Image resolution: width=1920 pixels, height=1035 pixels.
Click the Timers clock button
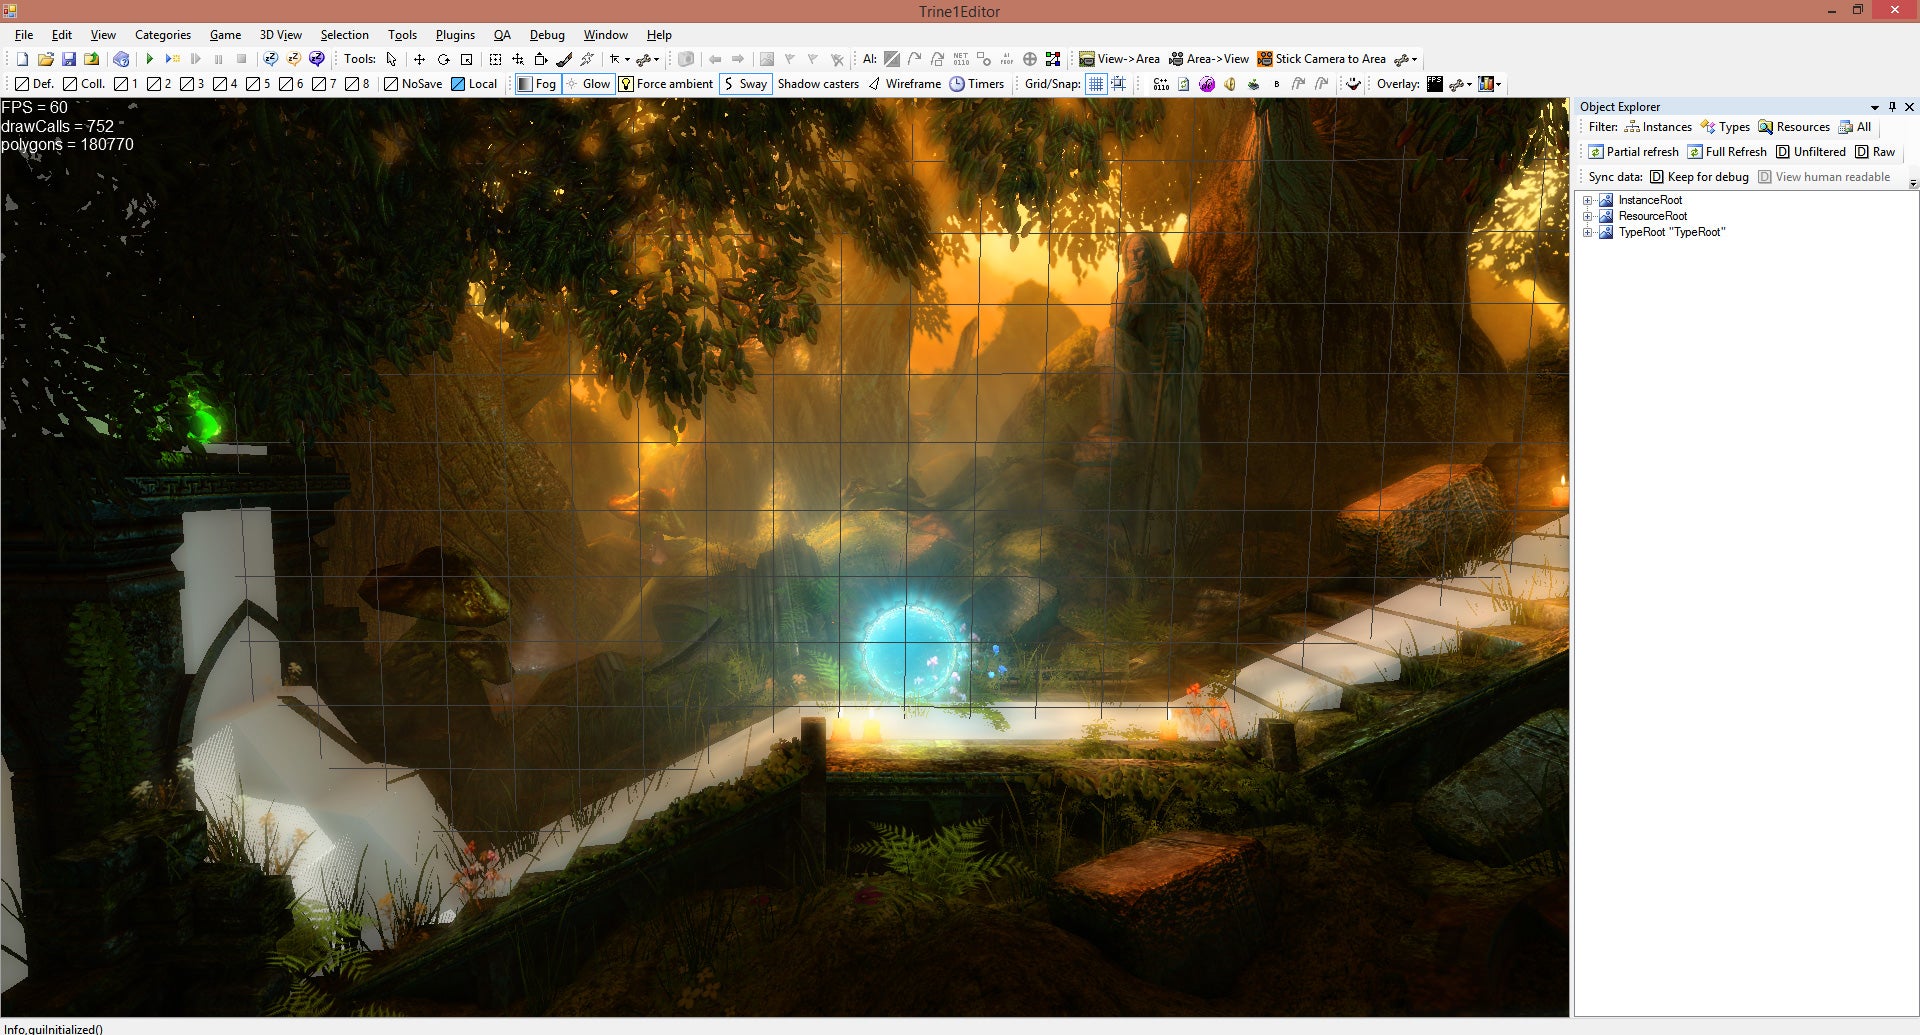(977, 84)
